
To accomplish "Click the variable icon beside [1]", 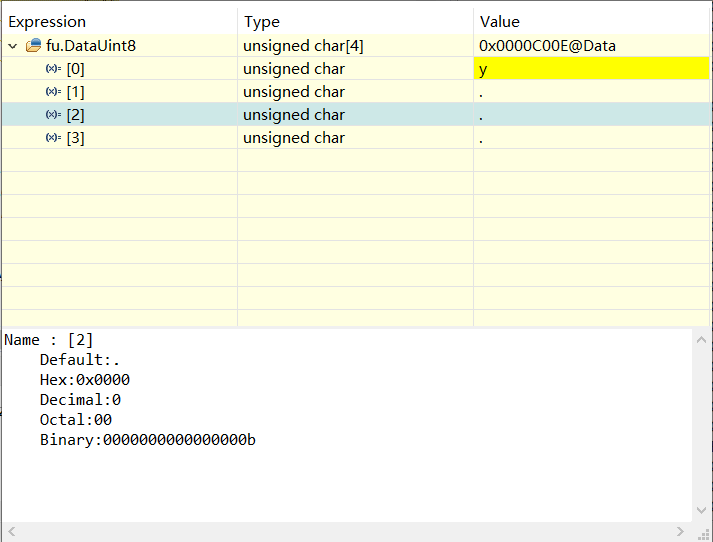I will [x=53, y=92].
